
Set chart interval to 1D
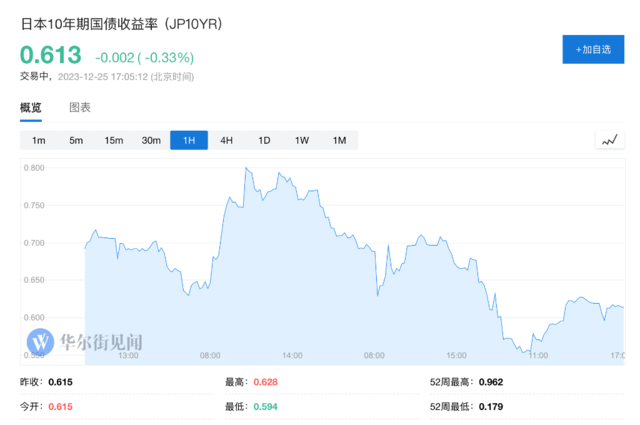pyautogui.click(x=264, y=140)
